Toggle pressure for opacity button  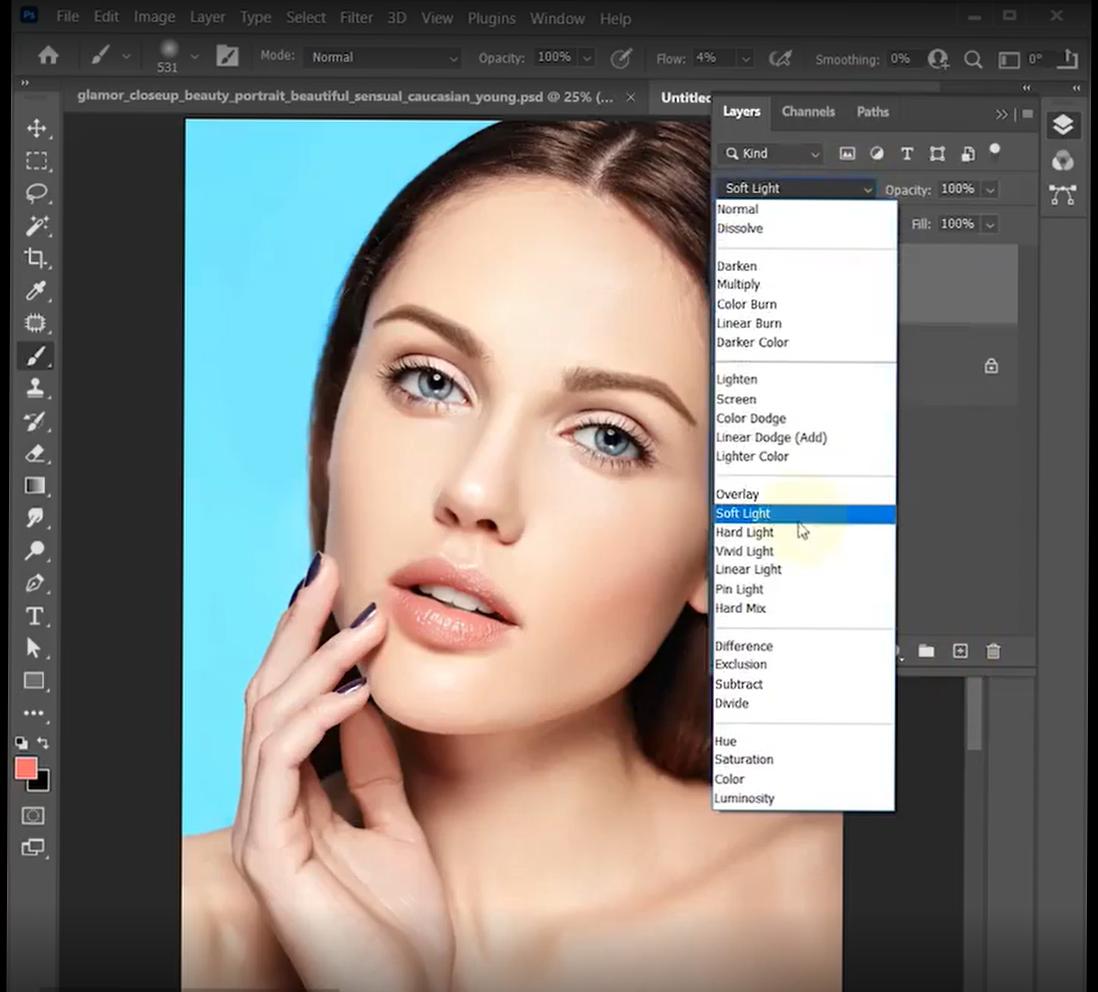click(621, 58)
